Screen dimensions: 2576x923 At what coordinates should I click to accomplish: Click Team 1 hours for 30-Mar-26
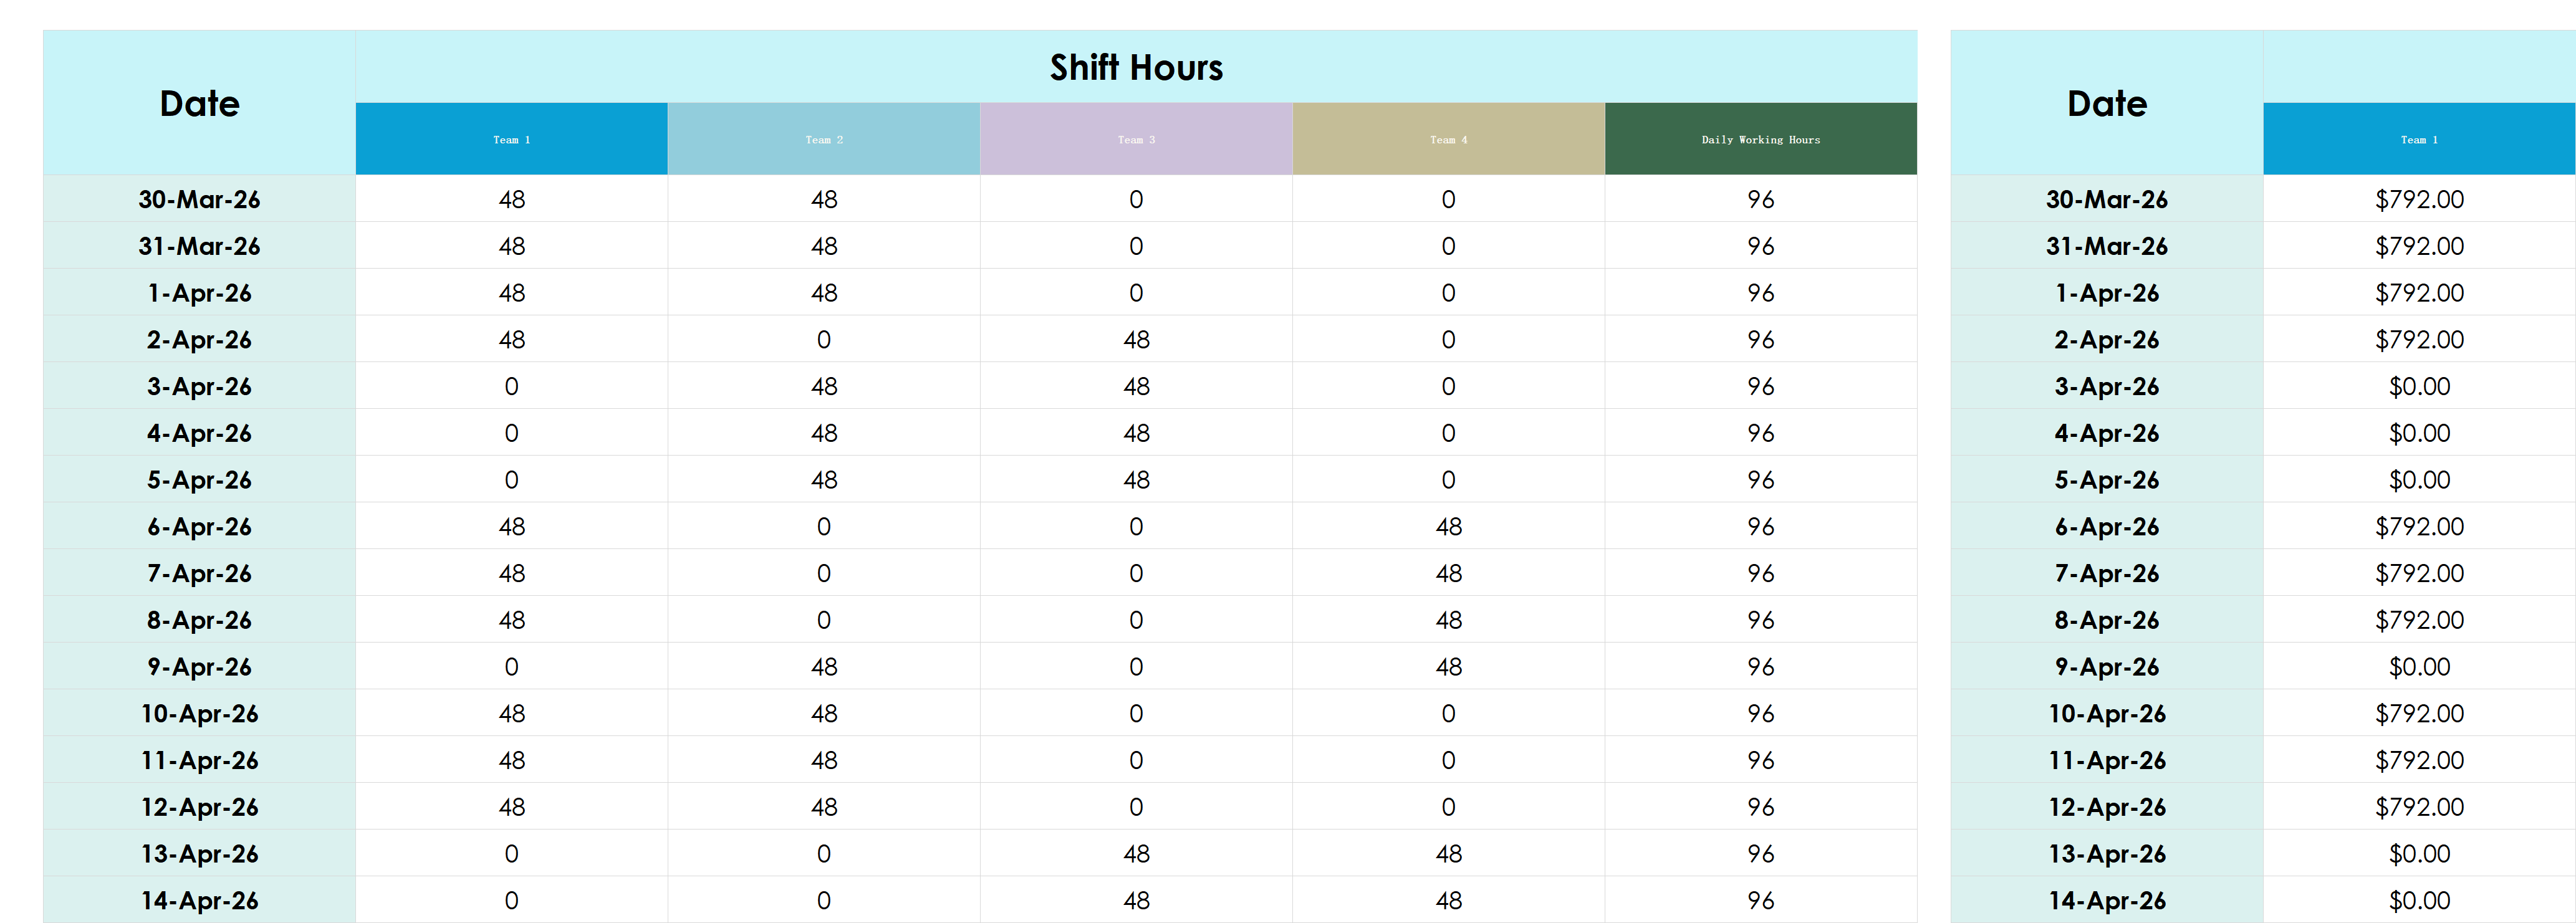pos(511,199)
